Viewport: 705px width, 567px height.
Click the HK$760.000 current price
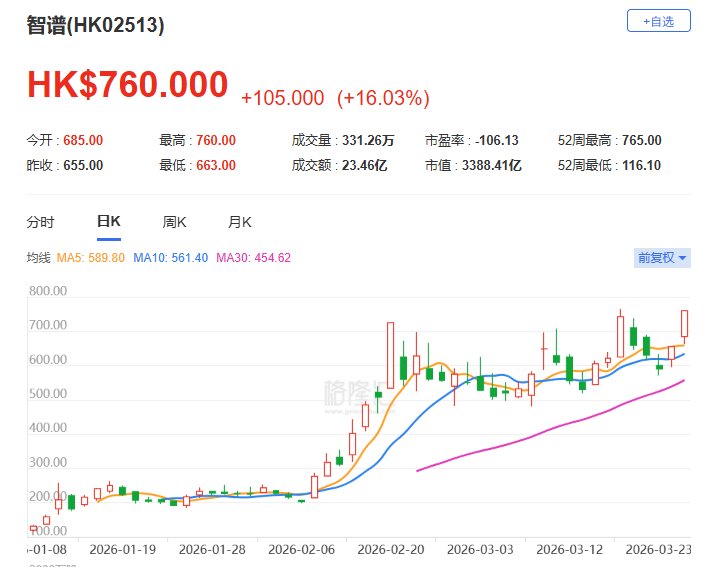coord(127,85)
